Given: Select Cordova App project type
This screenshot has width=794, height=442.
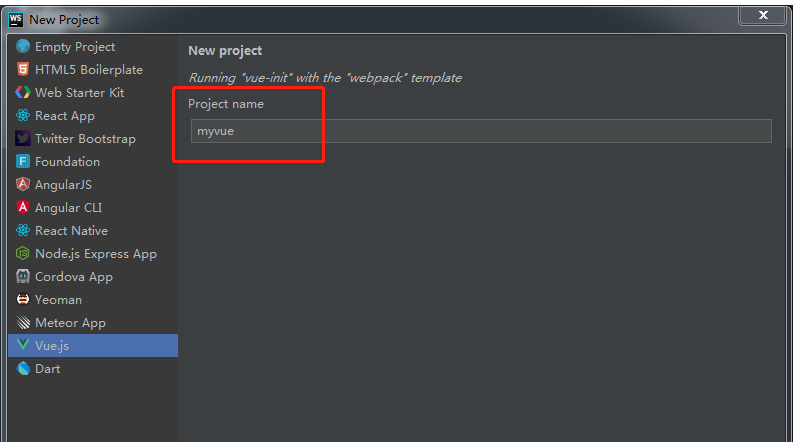Looking at the screenshot, I should [73, 277].
